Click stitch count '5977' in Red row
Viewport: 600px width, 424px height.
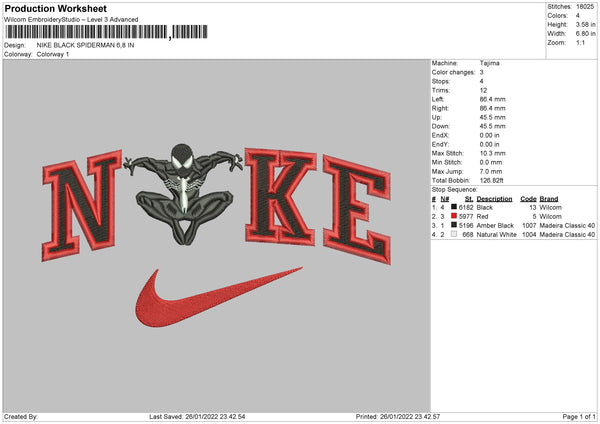coord(466,217)
